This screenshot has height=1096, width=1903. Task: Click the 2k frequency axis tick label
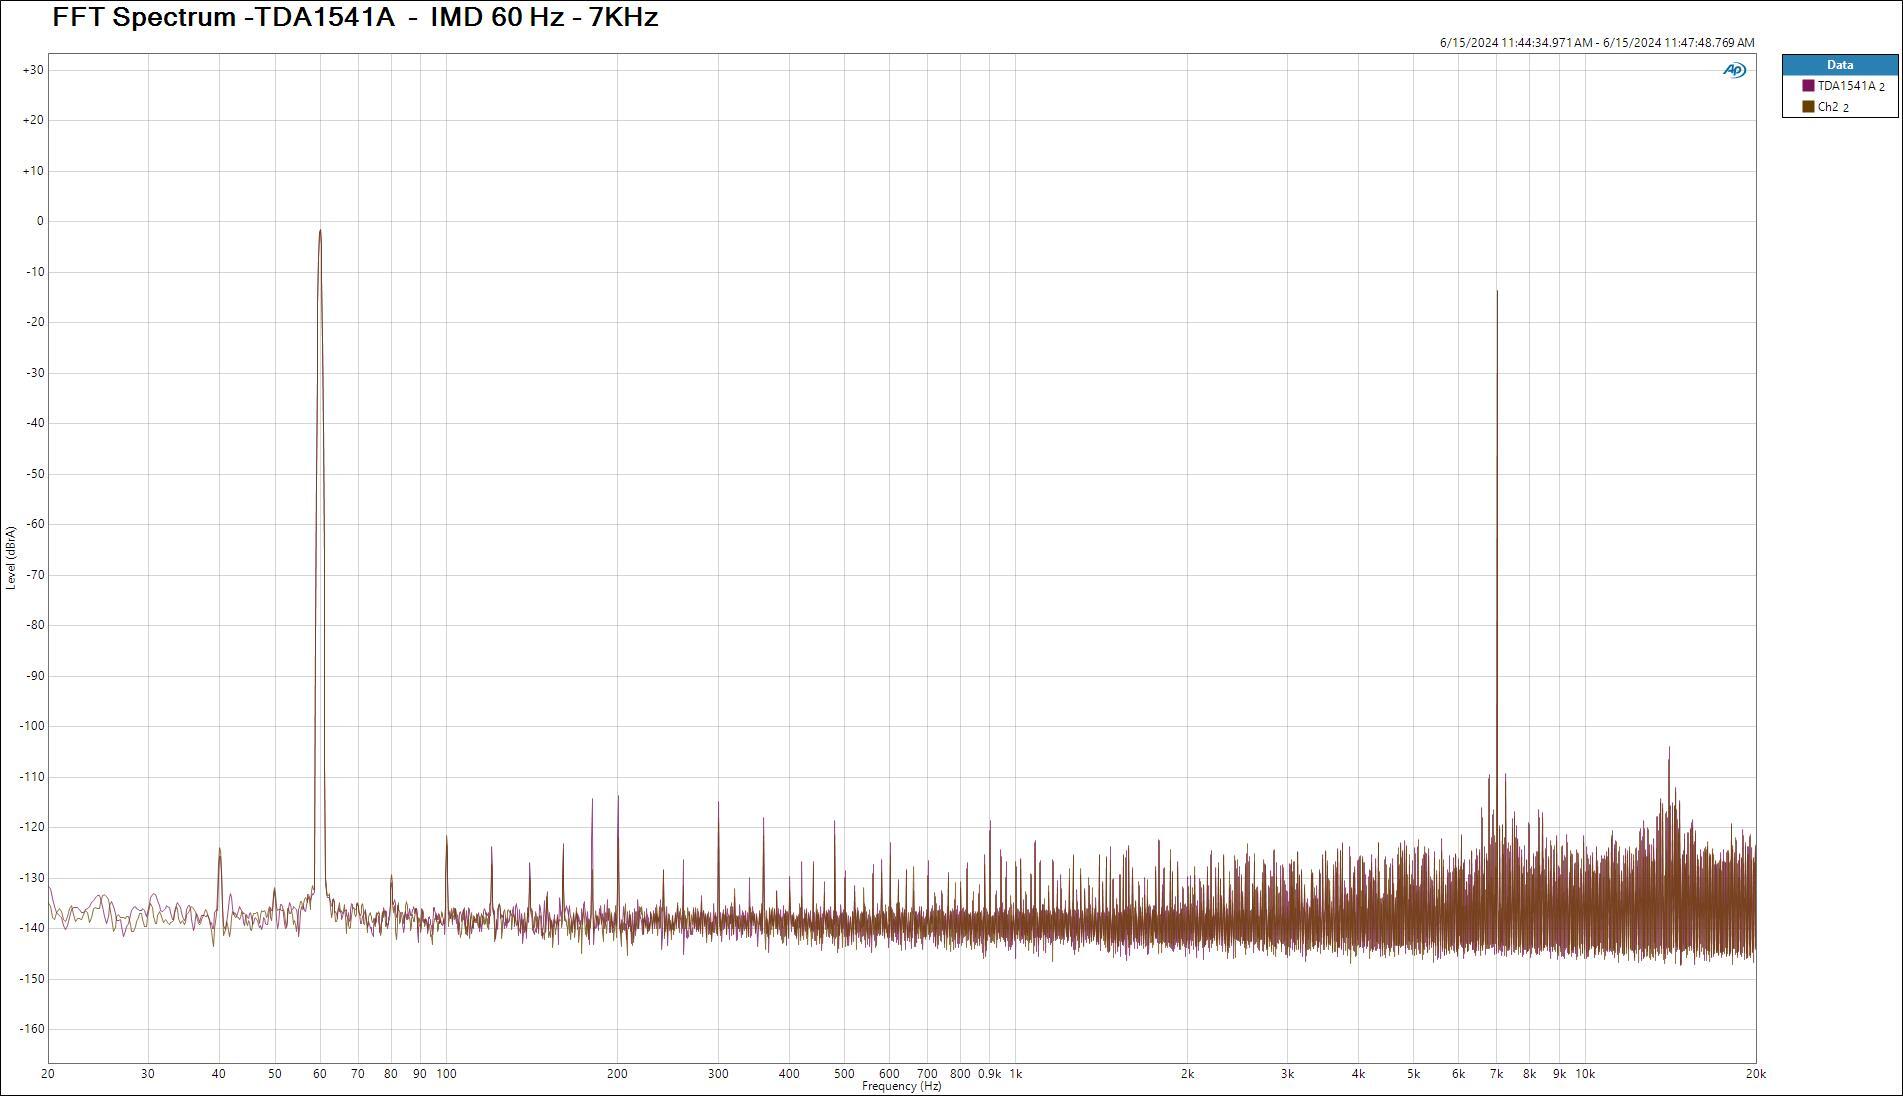pos(1187,1074)
